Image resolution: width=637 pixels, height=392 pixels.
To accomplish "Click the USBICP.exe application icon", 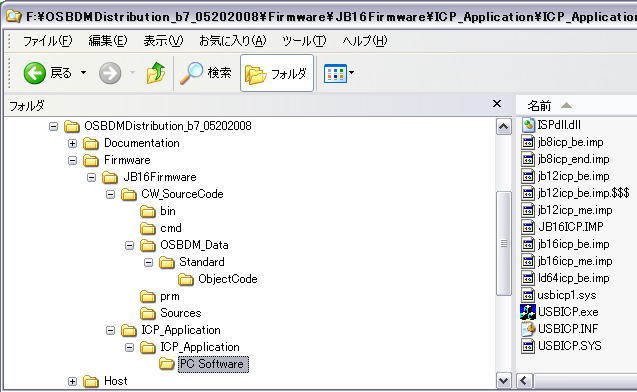I will click(528, 312).
